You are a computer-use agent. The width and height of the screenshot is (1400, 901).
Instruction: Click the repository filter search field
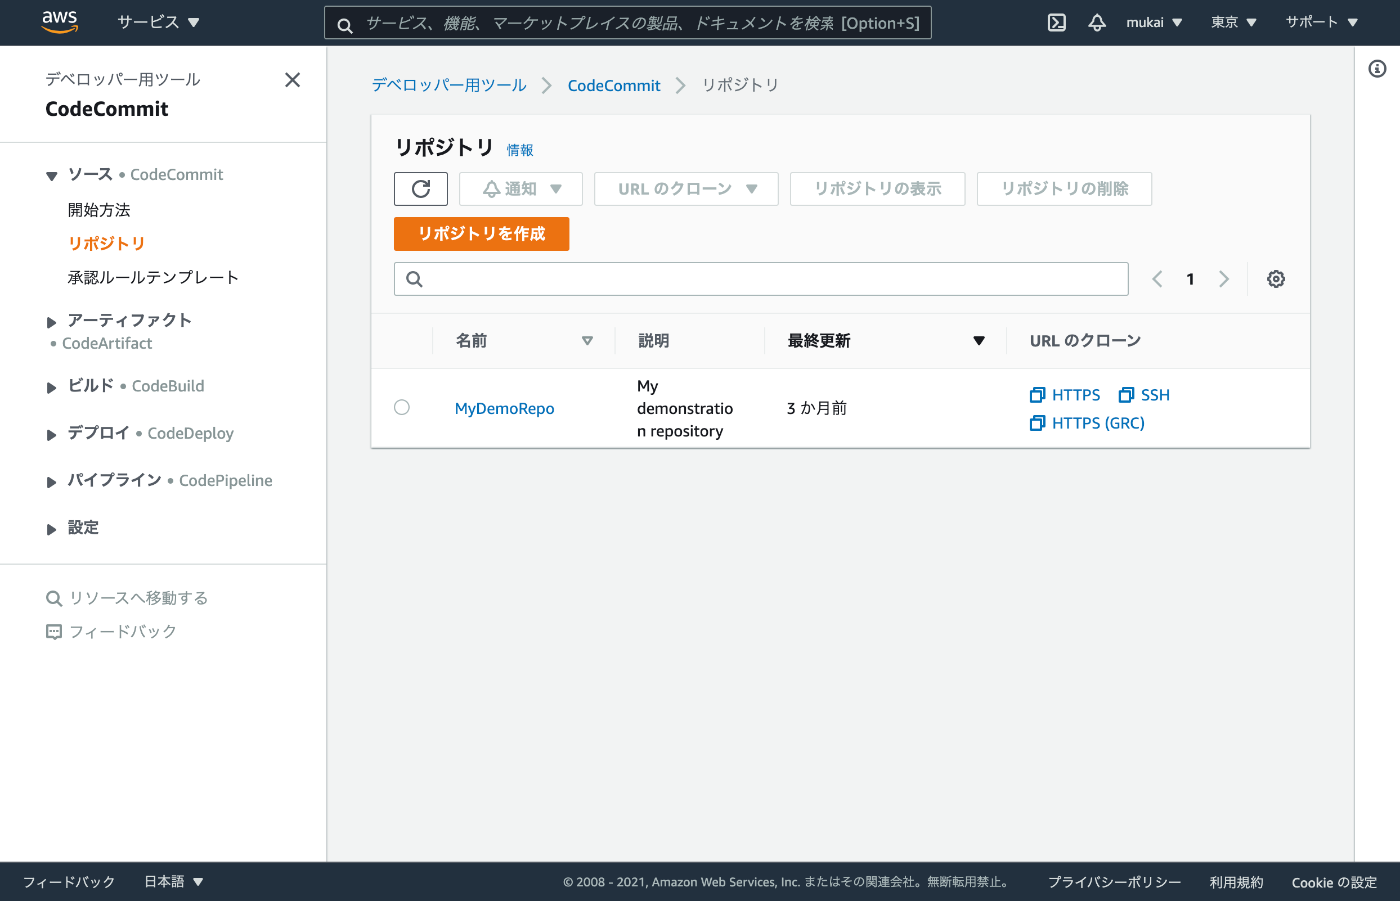761,279
